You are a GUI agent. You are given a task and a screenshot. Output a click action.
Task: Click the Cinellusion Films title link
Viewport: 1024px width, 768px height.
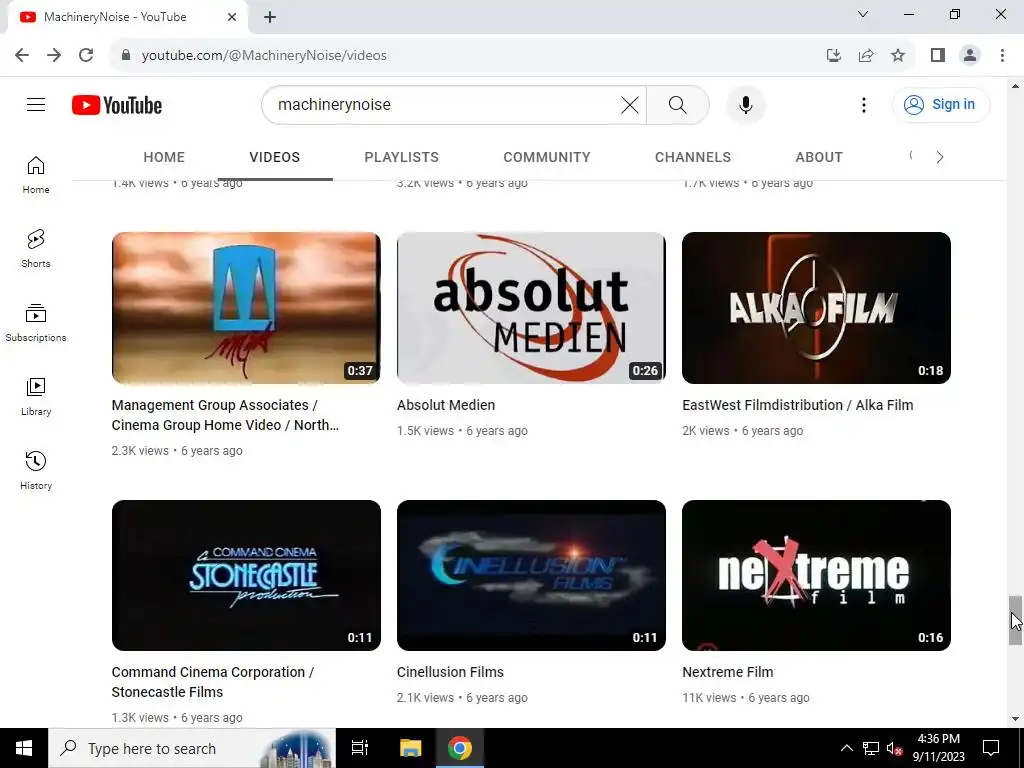451,672
